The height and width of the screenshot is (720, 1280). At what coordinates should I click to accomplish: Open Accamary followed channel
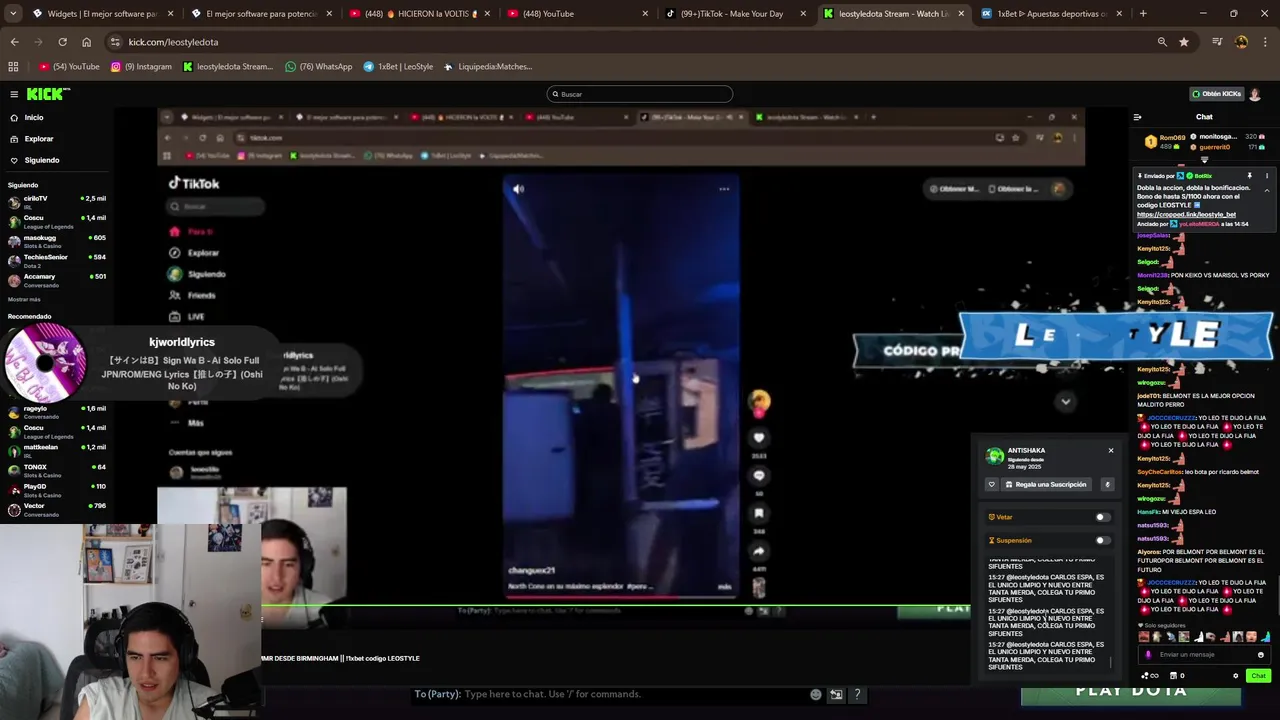tap(56, 279)
